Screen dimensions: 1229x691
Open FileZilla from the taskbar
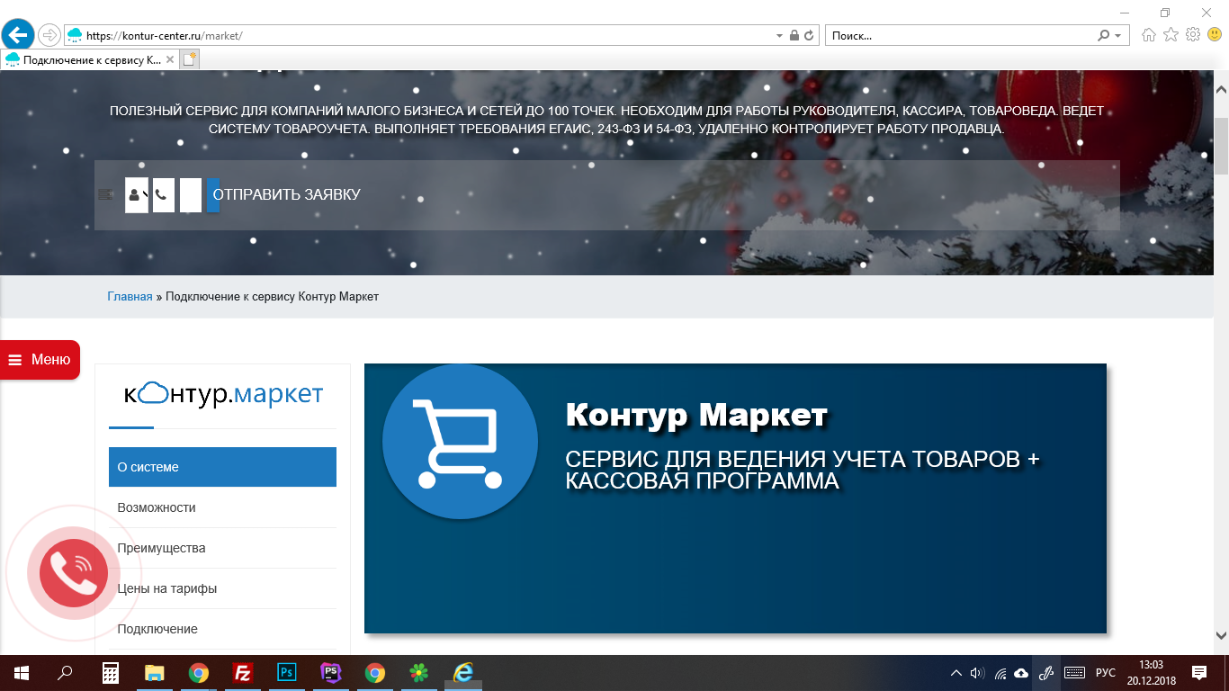pos(242,673)
